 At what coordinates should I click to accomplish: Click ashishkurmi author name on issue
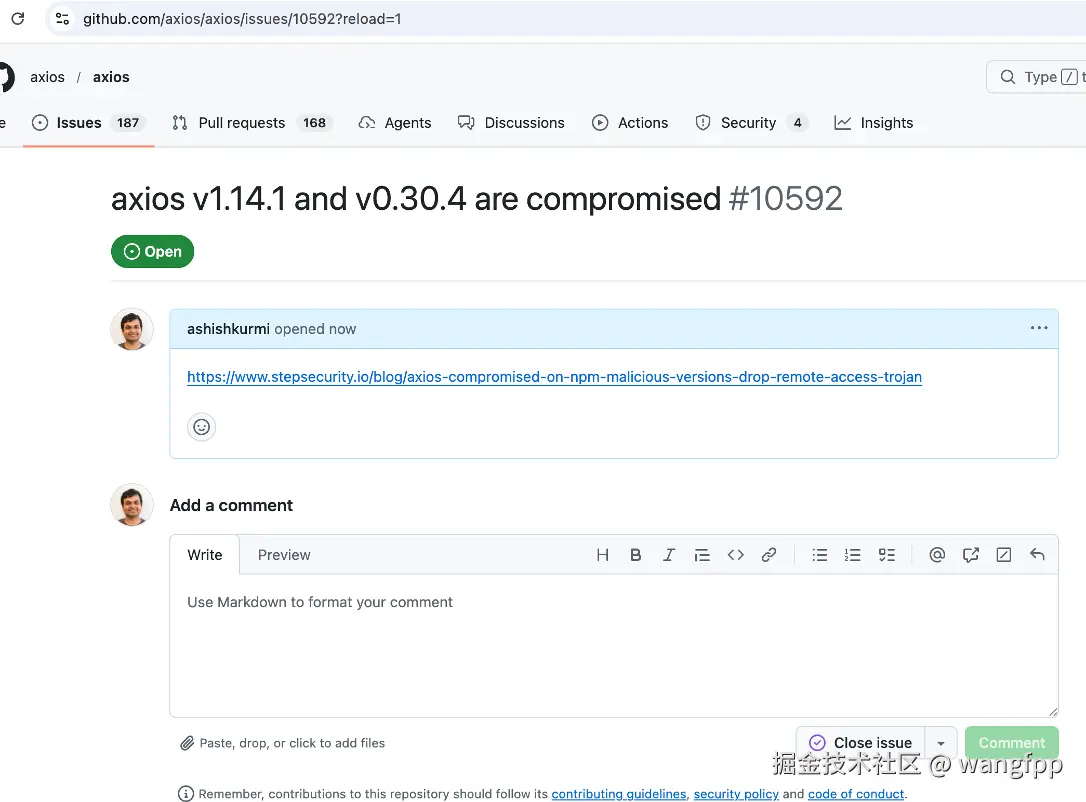coord(228,329)
